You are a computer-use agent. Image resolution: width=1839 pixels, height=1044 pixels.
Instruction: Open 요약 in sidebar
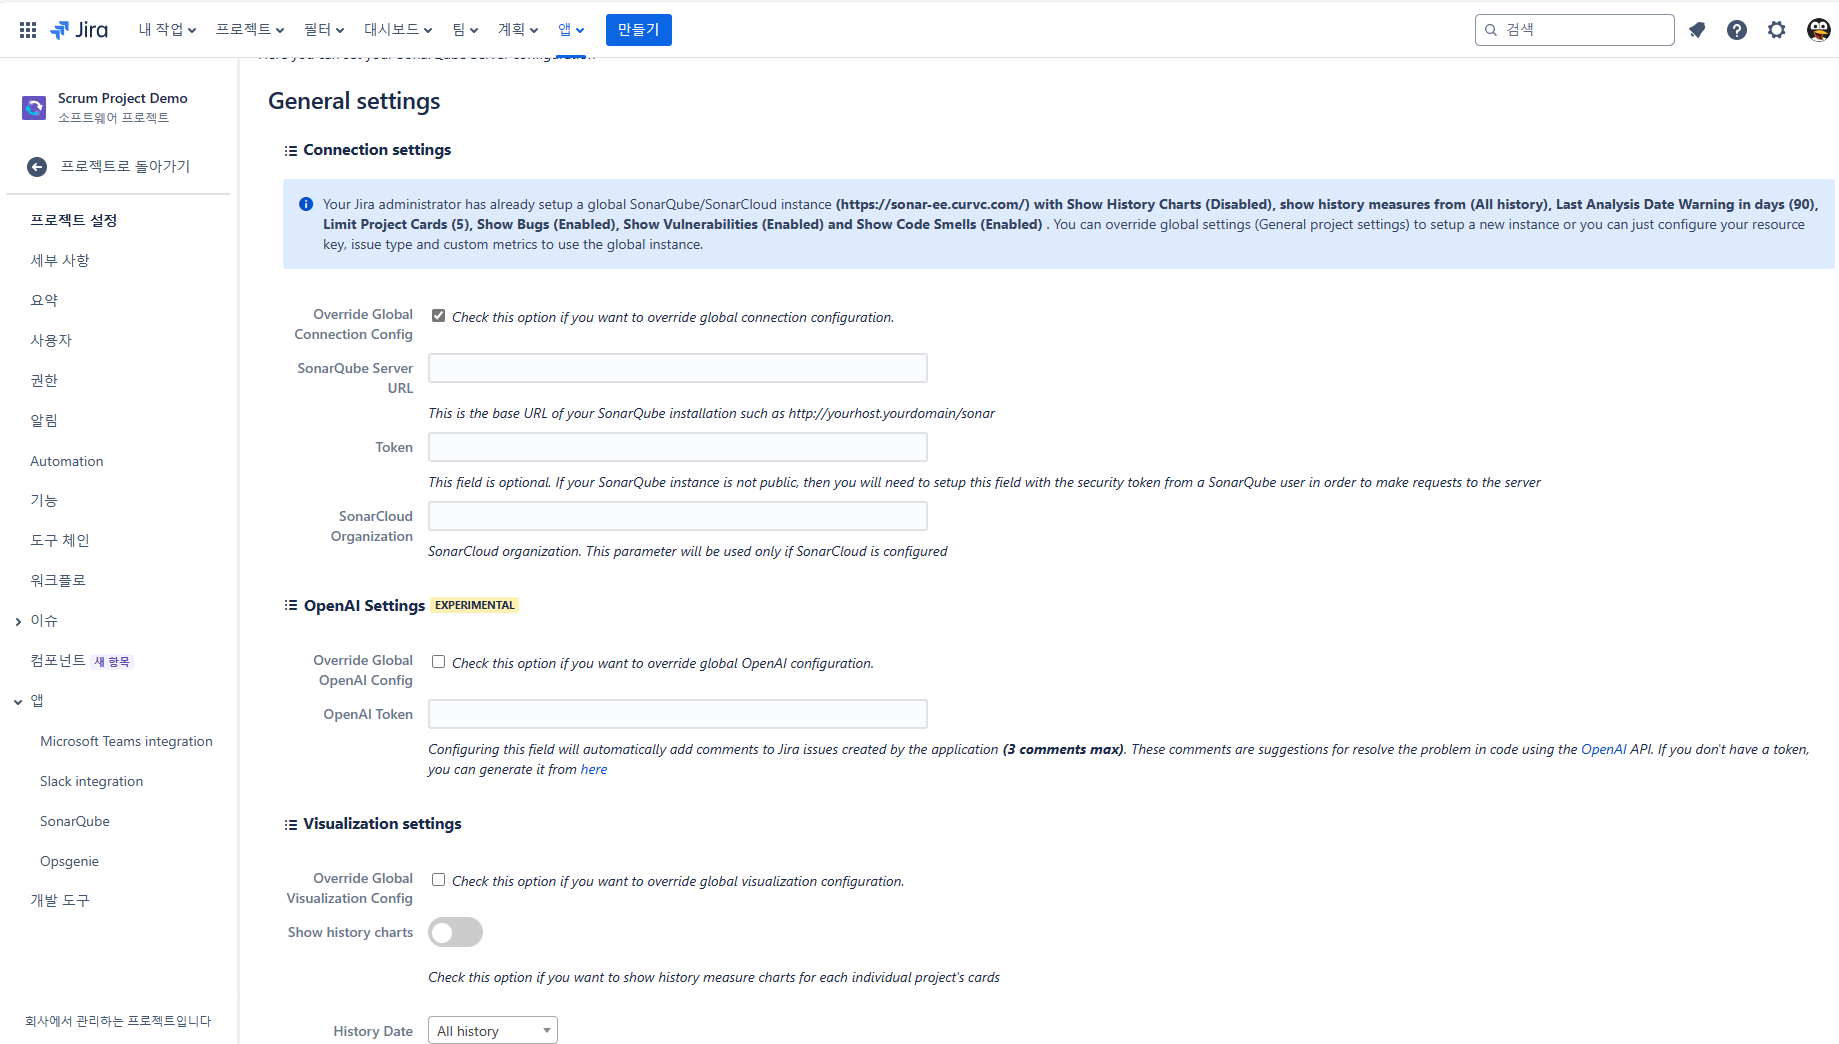44,300
